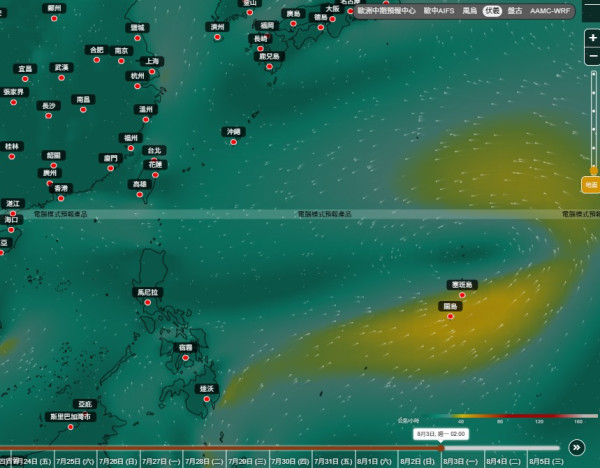
Task: Select the 歐洲中期預報中心 model tab
Action: pos(386,11)
